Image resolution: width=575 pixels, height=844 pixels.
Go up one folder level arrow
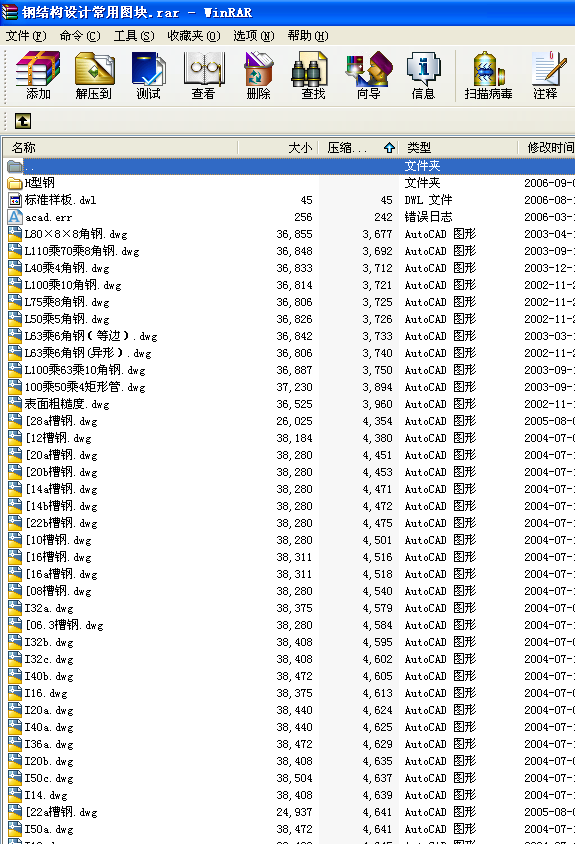pos(23,121)
